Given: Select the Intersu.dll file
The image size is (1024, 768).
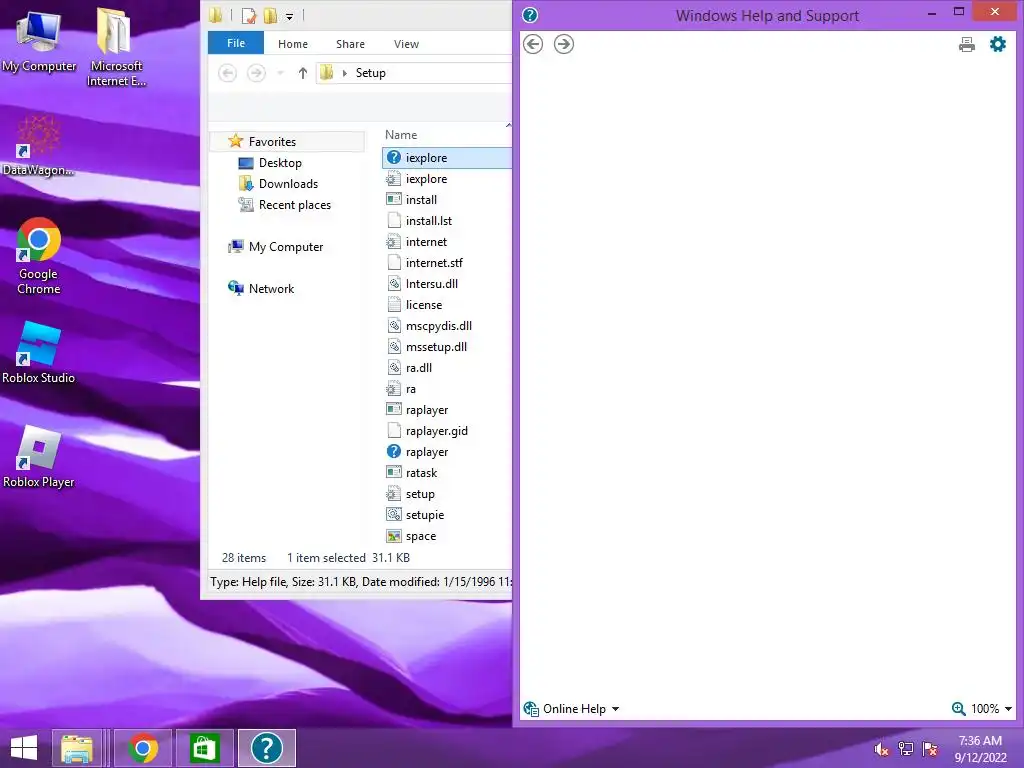Looking at the screenshot, I should pyautogui.click(x=431, y=283).
